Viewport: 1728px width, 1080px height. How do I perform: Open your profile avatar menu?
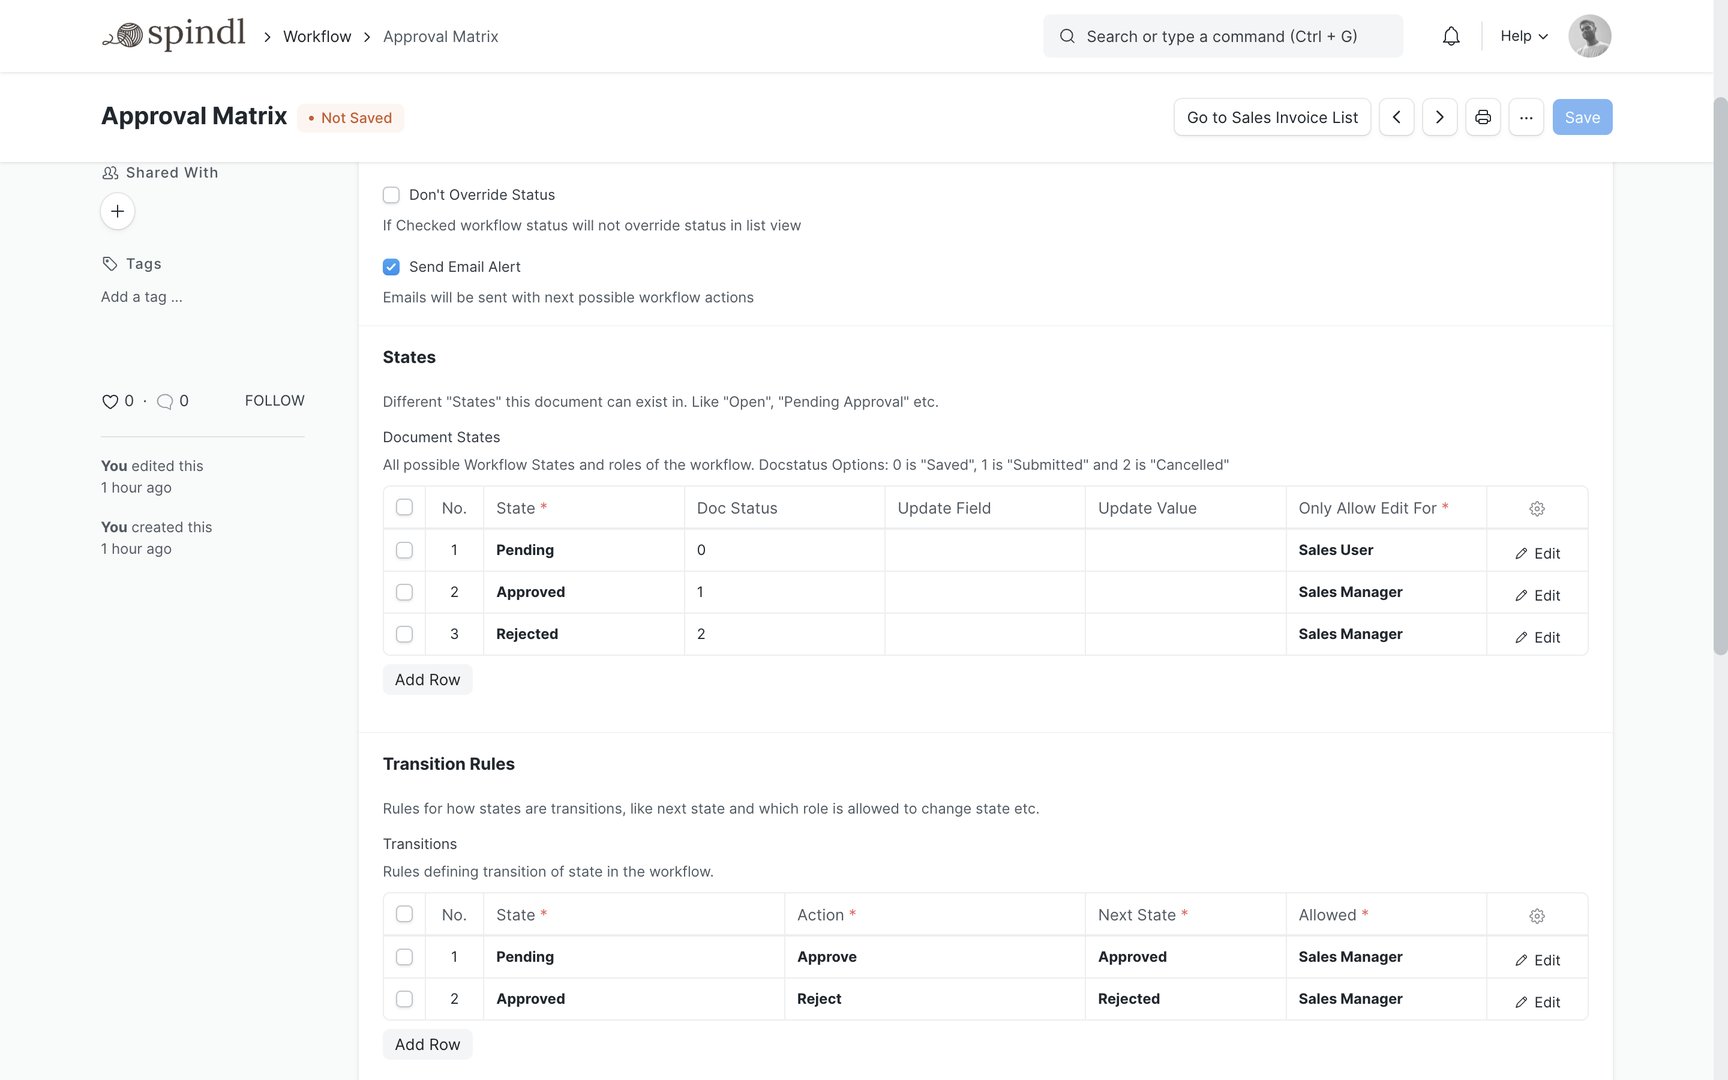coord(1589,36)
